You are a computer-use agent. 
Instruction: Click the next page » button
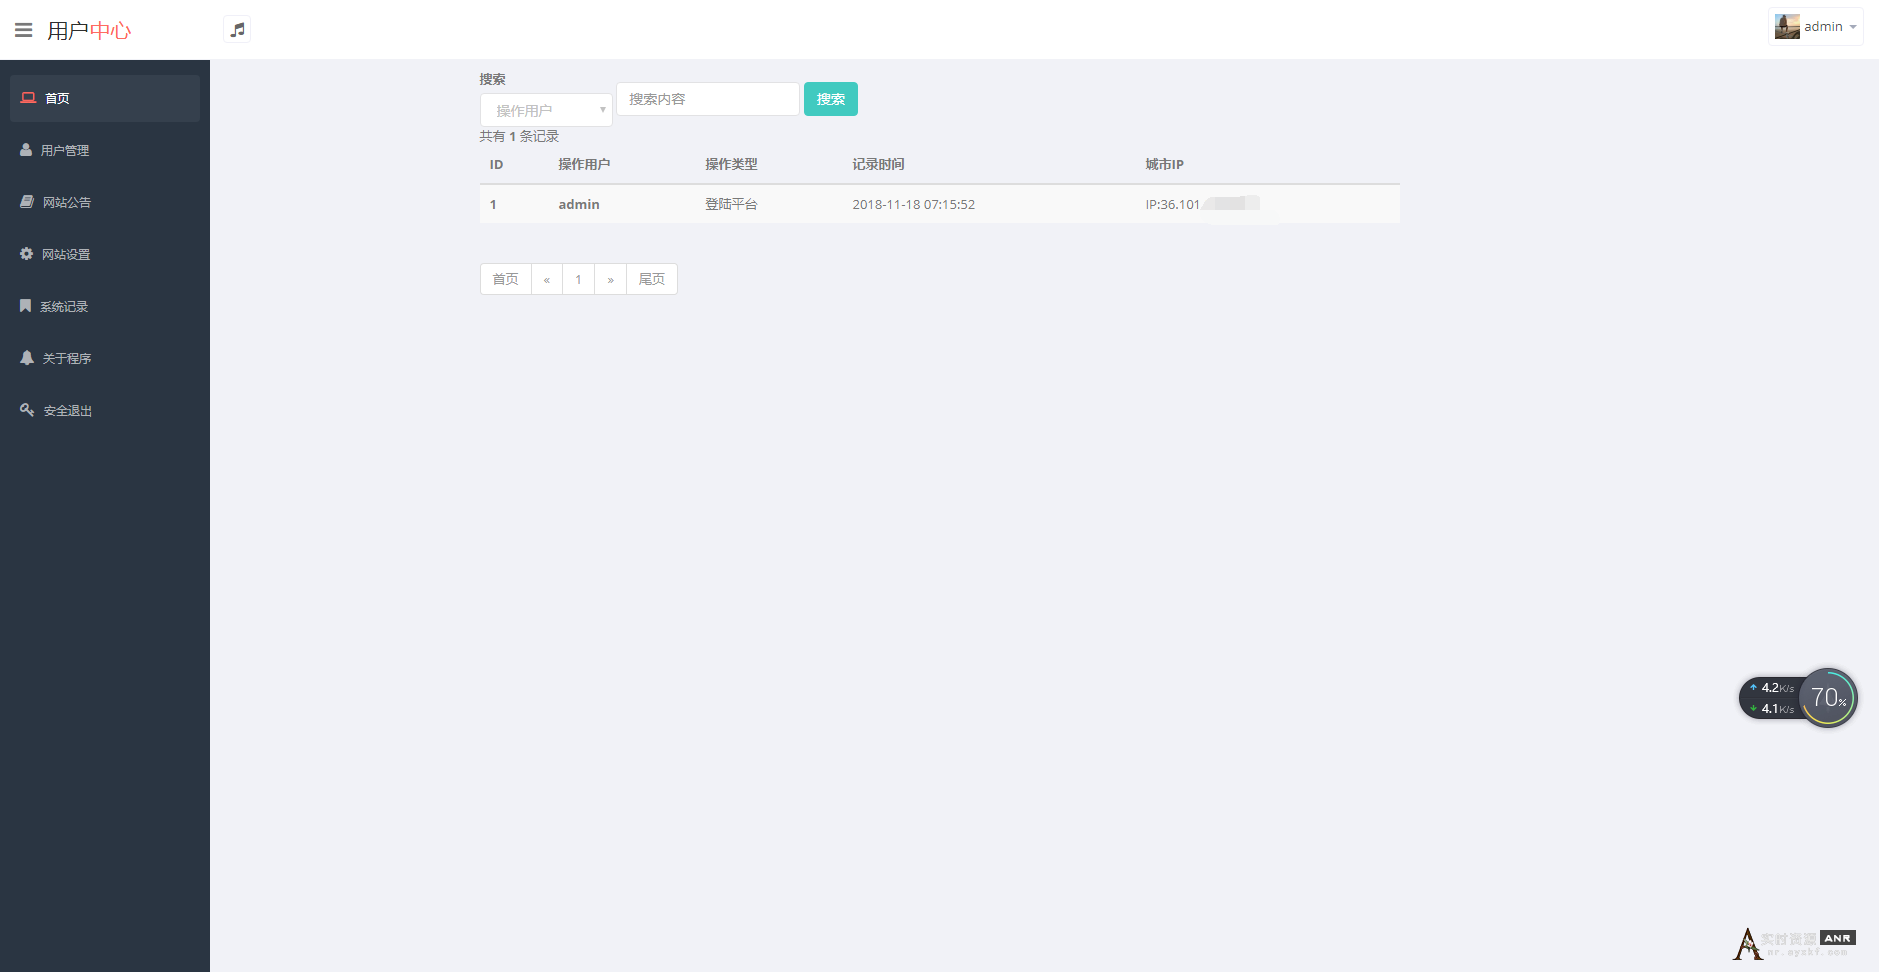pyautogui.click(x=611, y=279)
